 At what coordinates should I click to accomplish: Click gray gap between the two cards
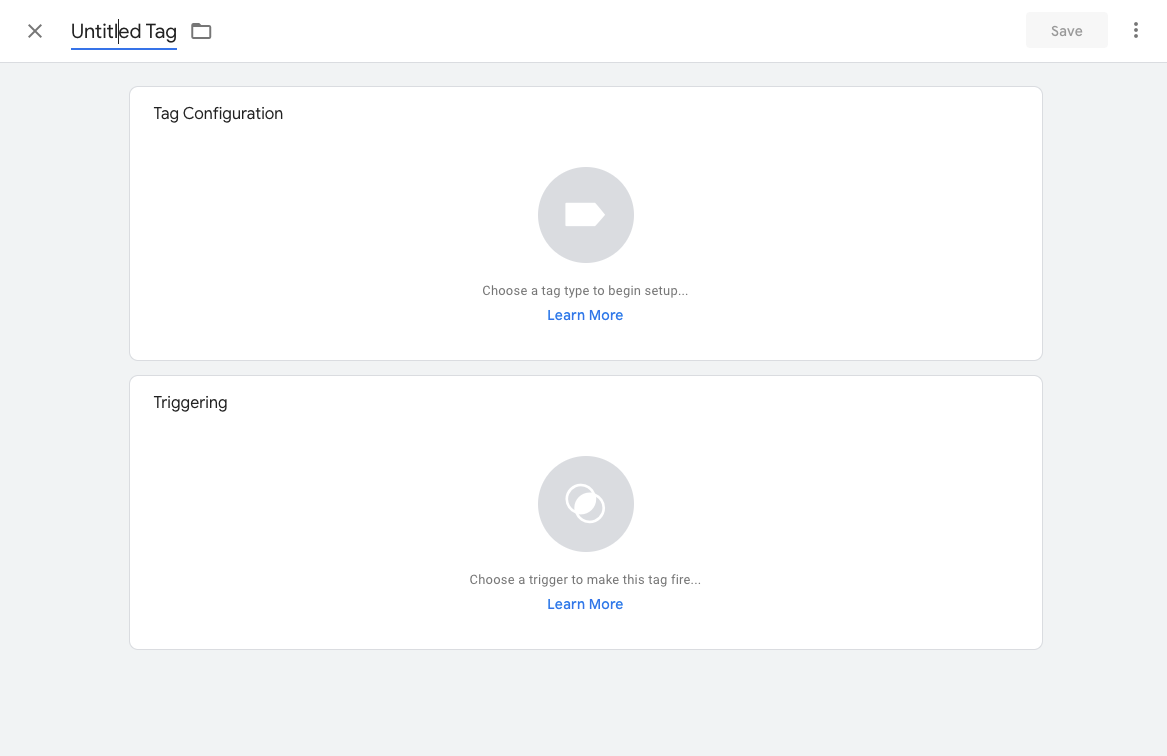[585, 368]
